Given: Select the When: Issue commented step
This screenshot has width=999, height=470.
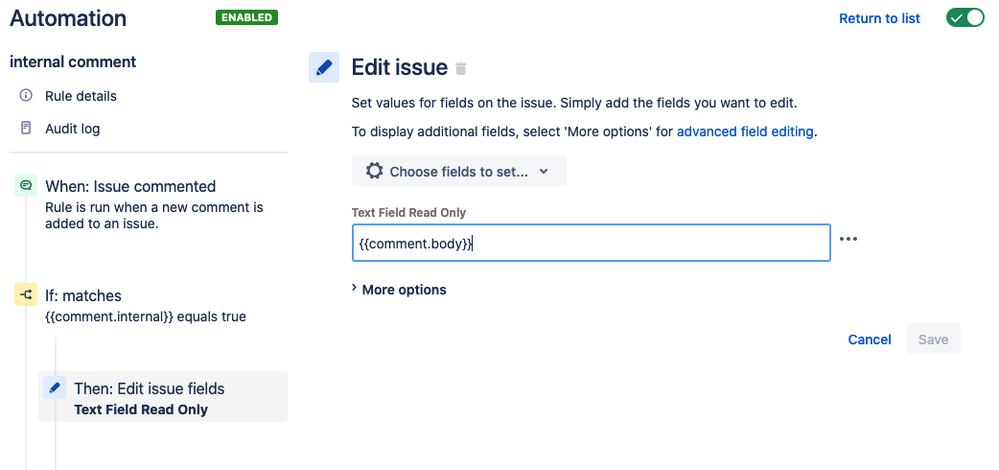Looking at the screenshot, I should pos(130,187).
